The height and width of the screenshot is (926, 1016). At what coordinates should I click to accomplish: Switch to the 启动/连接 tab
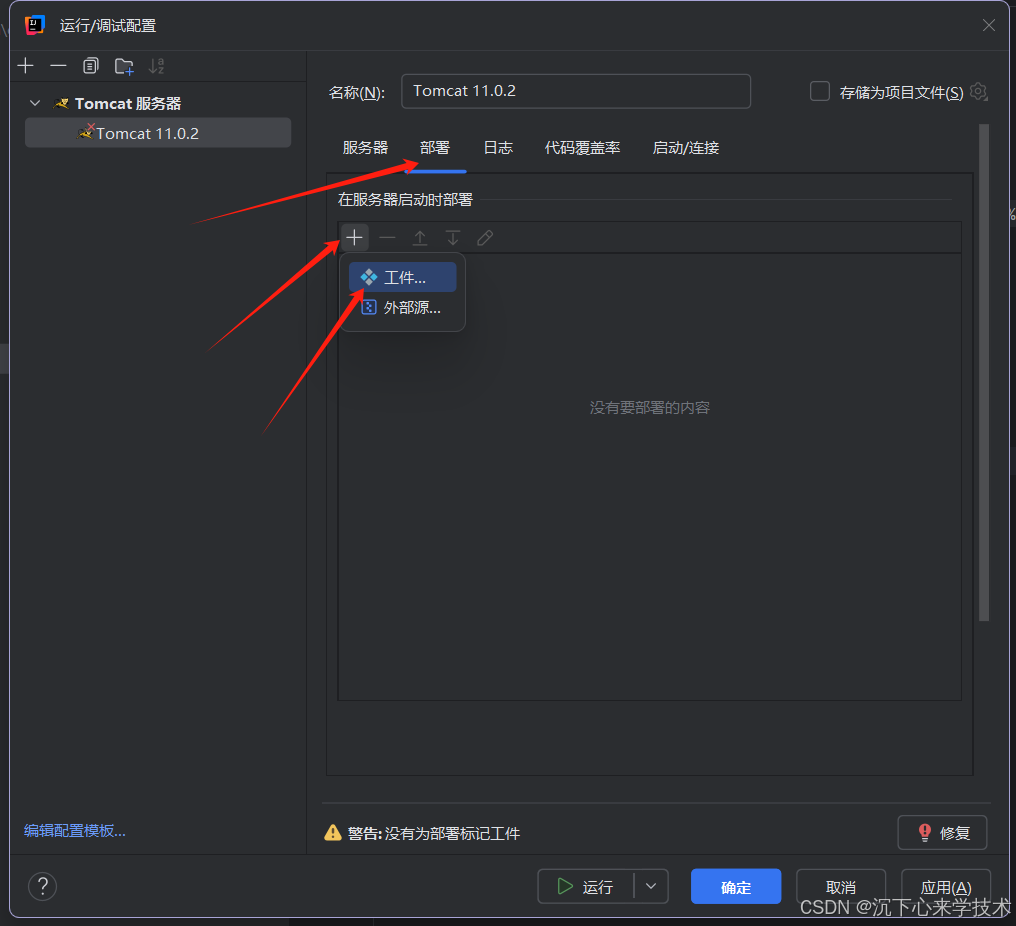tap(686, 148)
